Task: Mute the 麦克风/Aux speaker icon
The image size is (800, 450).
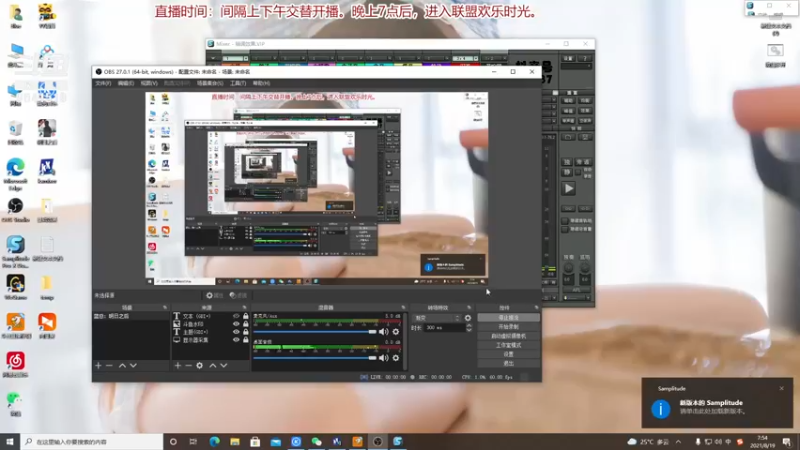Action: [384, 332]
